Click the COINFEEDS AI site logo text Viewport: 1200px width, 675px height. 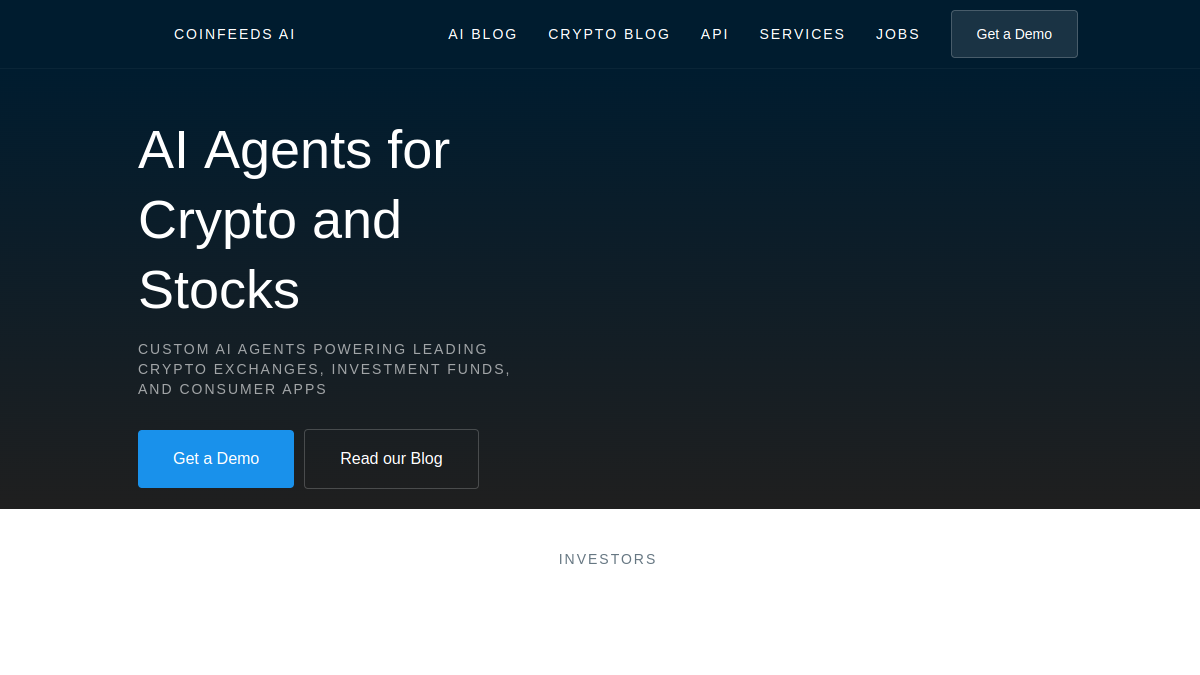(x=235, y=34)
